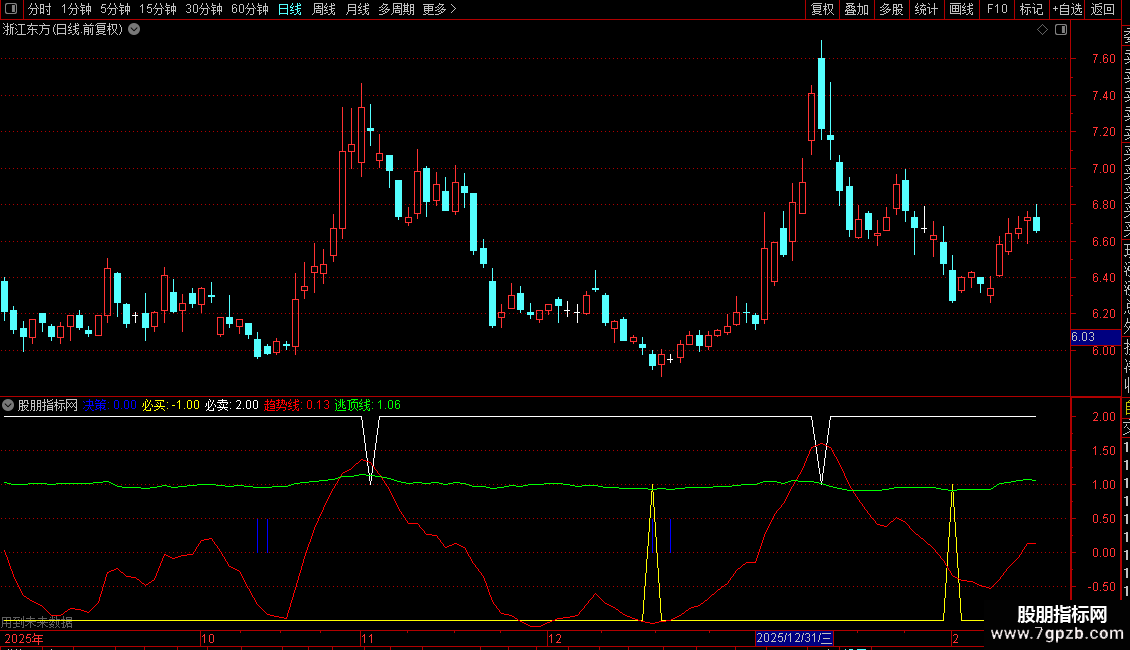This screenshot has width=1130, height=650.
Task: Switch to 周线 weekly chart
Action: 324,9
